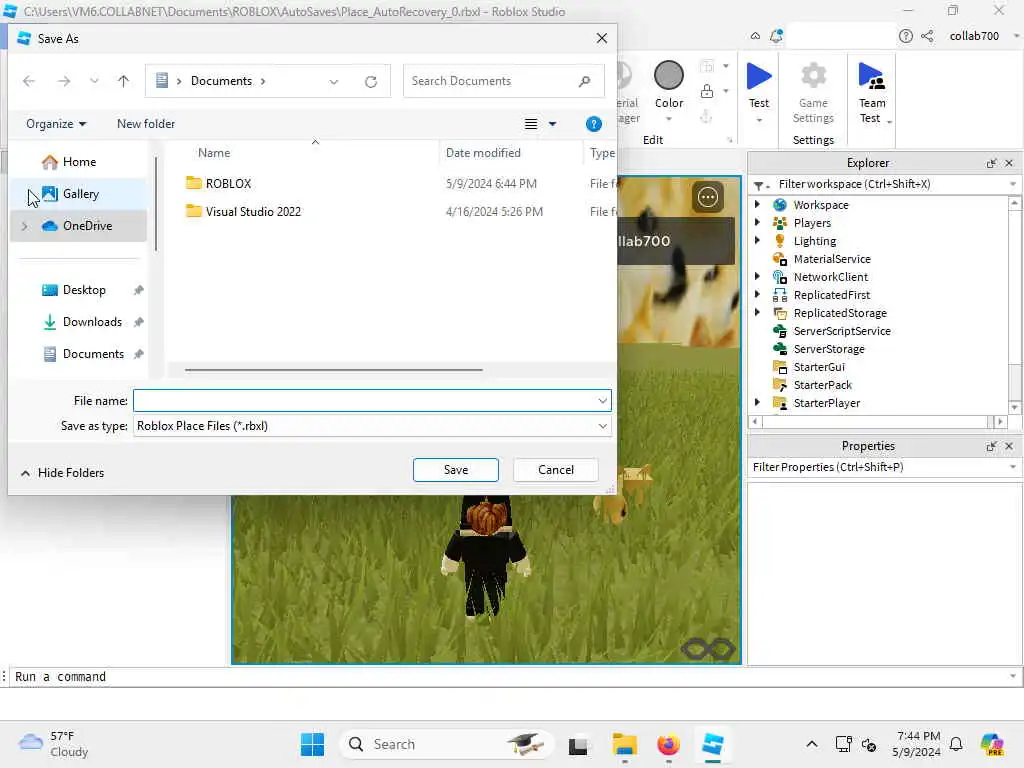This screenshot has height=768, width=1024.
Task: Open Game Settings gear
Action: pyautogui.click(x=813, y=76)
